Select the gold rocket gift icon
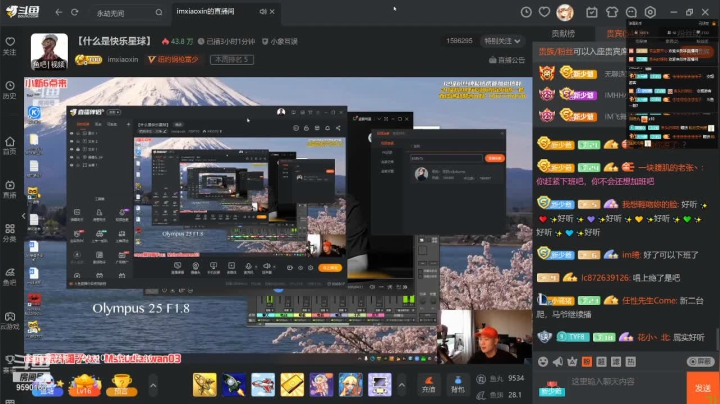 click(204, 385)
